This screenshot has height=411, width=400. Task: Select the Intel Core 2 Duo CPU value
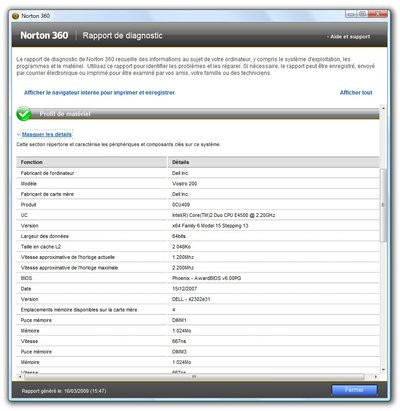click(x=224, y=215)
